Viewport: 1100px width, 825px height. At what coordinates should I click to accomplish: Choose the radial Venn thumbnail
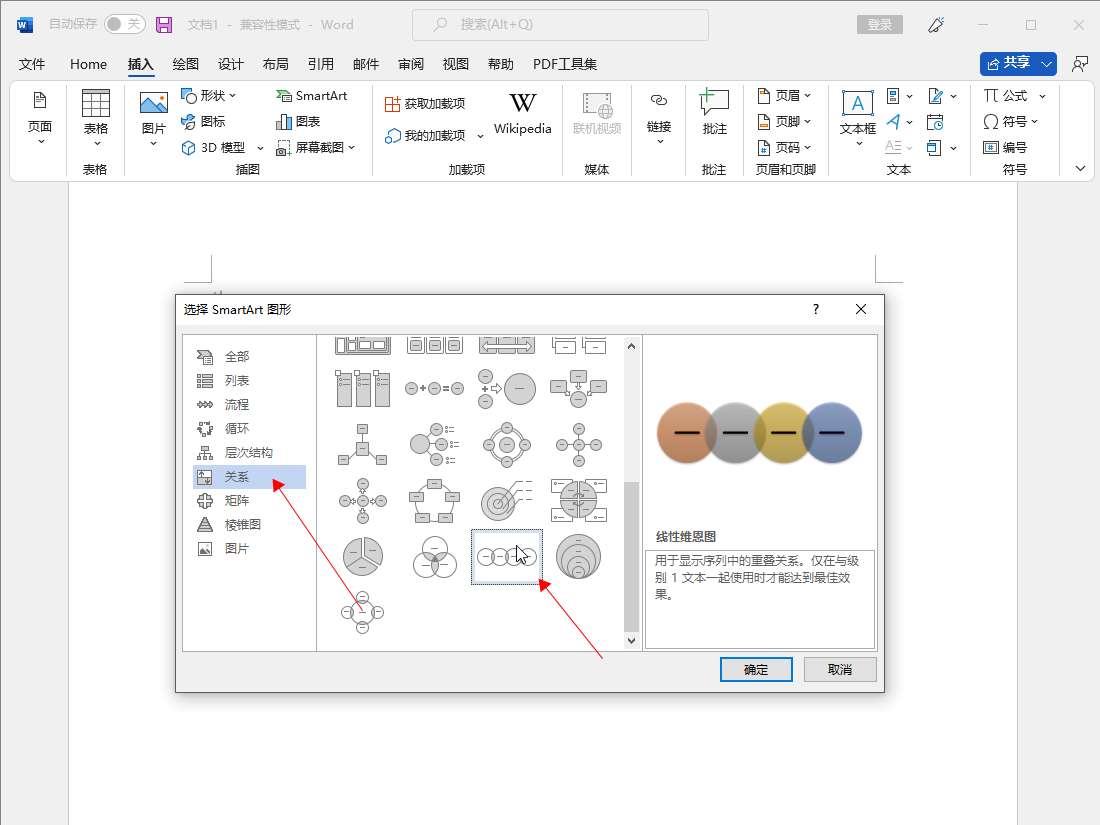(363, 612)
